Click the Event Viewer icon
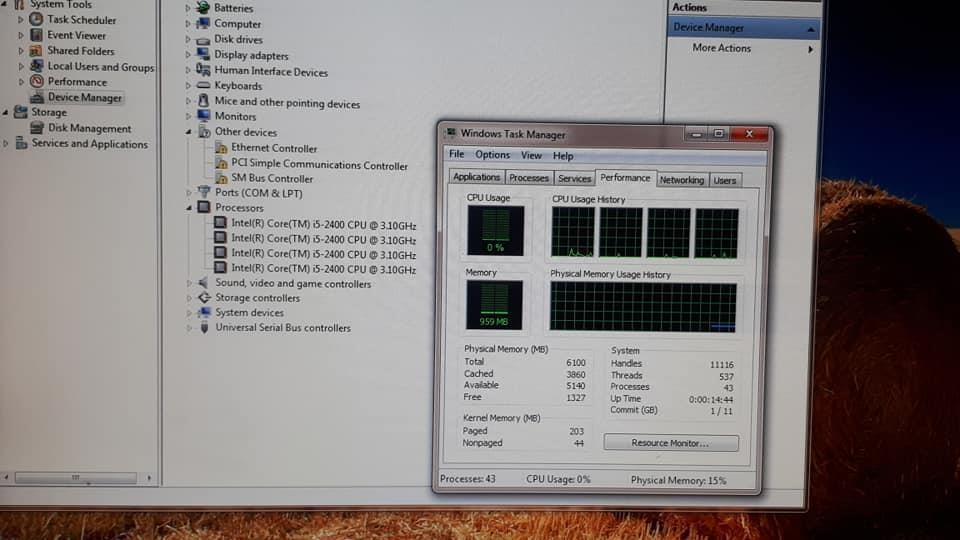 pyautogui.click(x=37, y=35)
